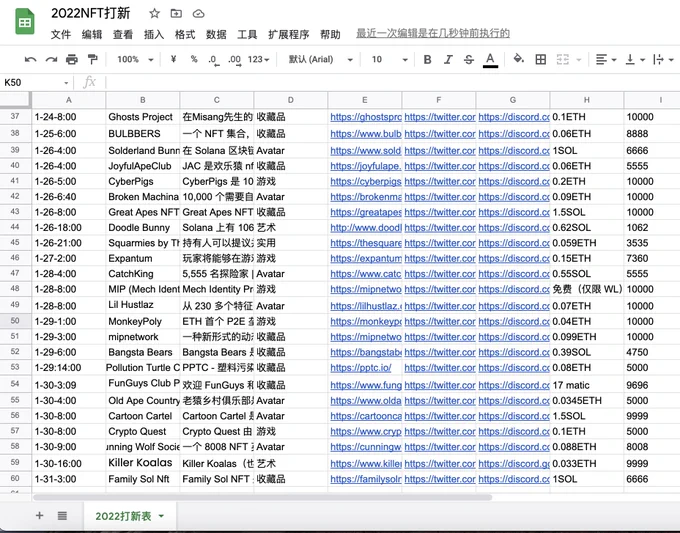Open the 格式 menu
This screenshot has height=533, width=680.
pyautogui.click(x=185, y=34)
